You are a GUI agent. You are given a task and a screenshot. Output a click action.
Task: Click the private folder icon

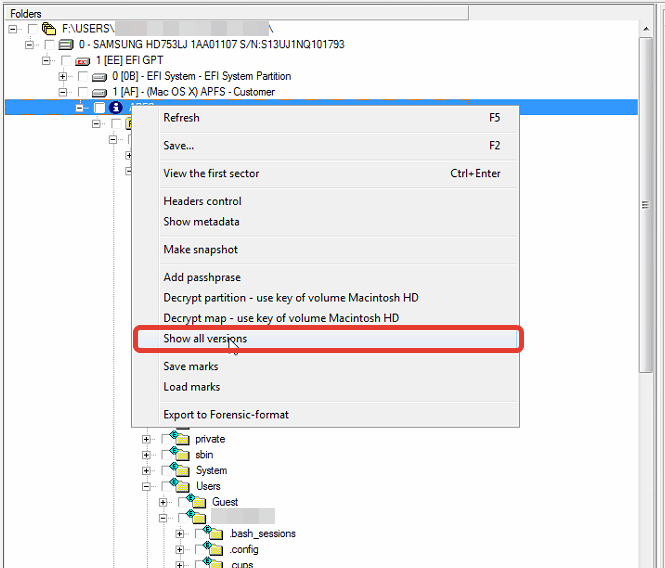[x=181, y=439]
